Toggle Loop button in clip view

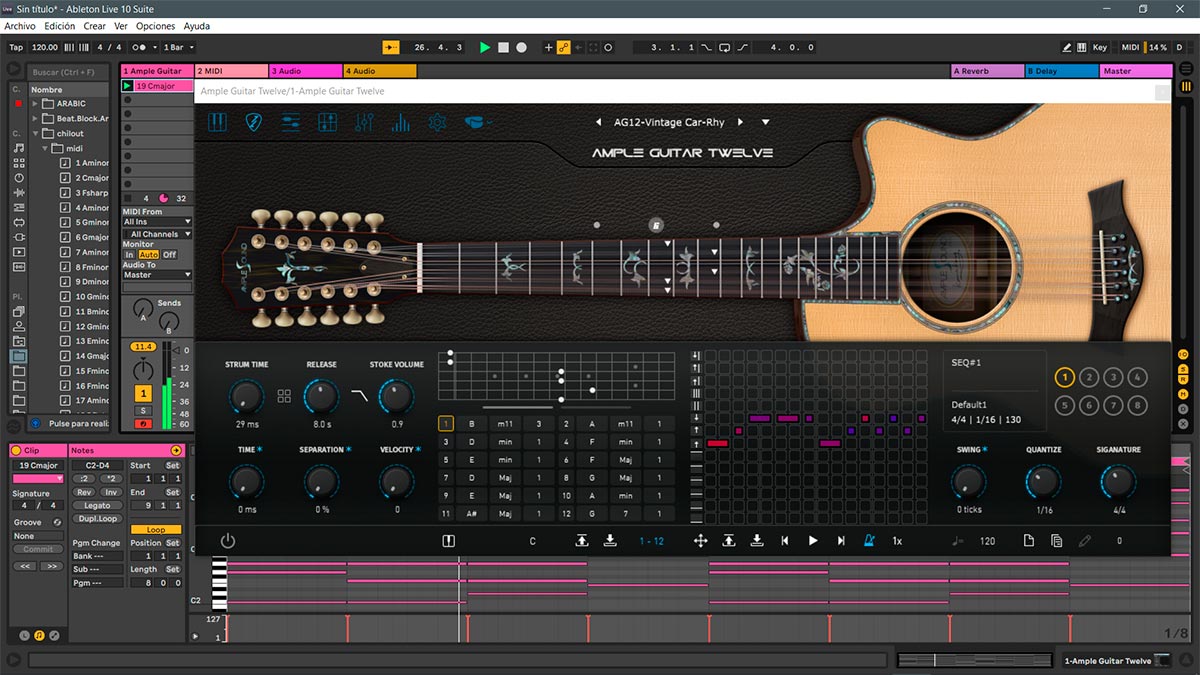tap(156, 530)
